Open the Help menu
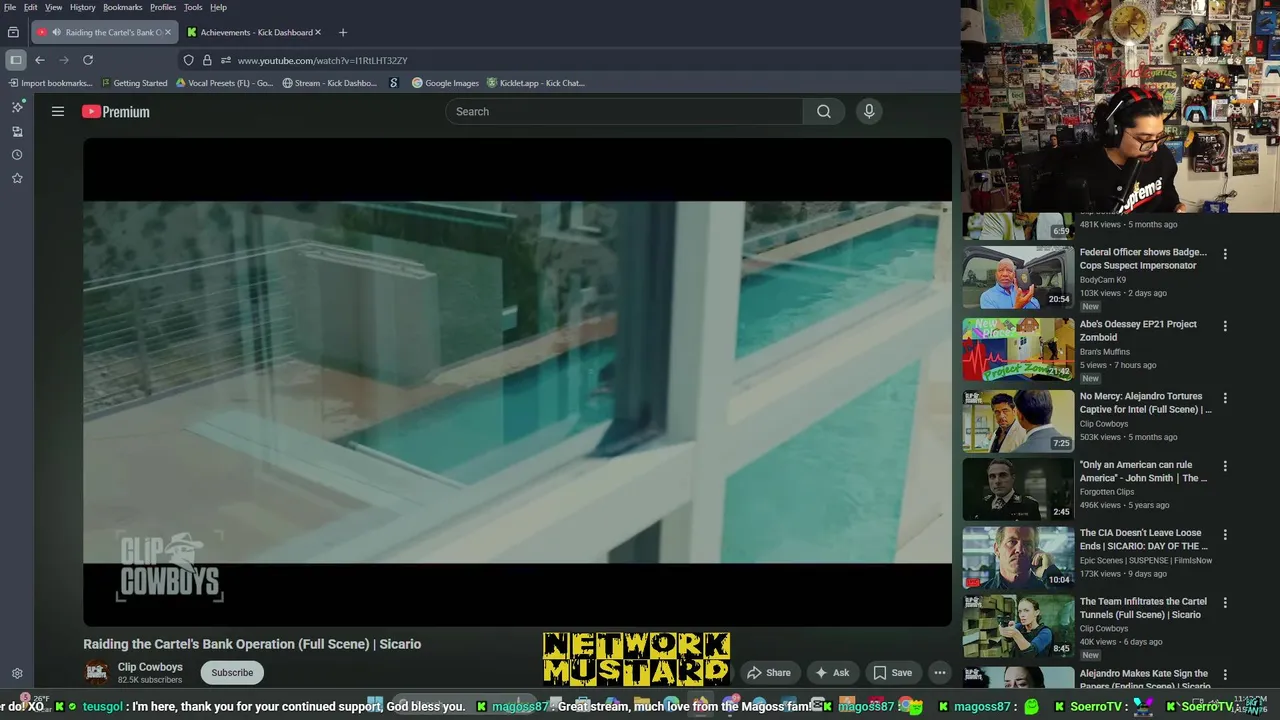The height and width of the screenshot is (720, 1280). click(x=218, y=7)
